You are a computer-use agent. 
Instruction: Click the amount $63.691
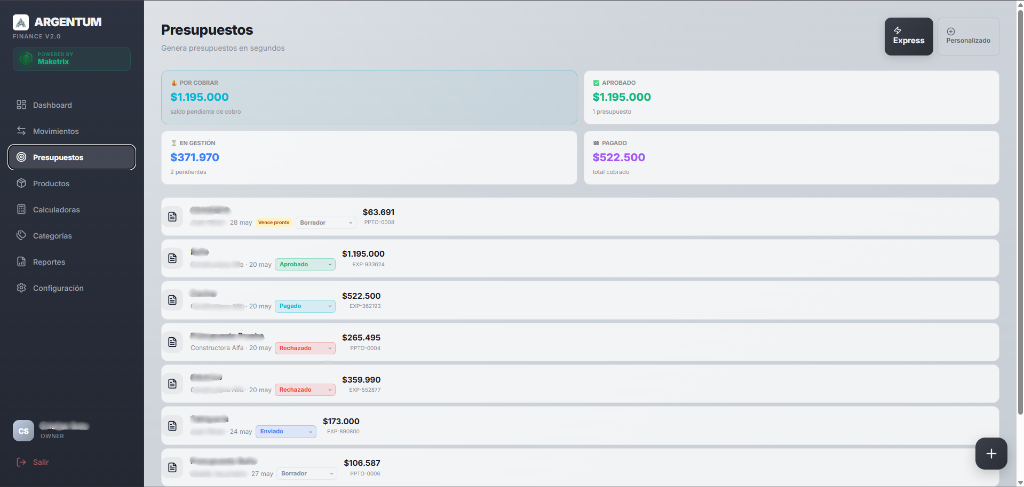[x=379, y=212]
